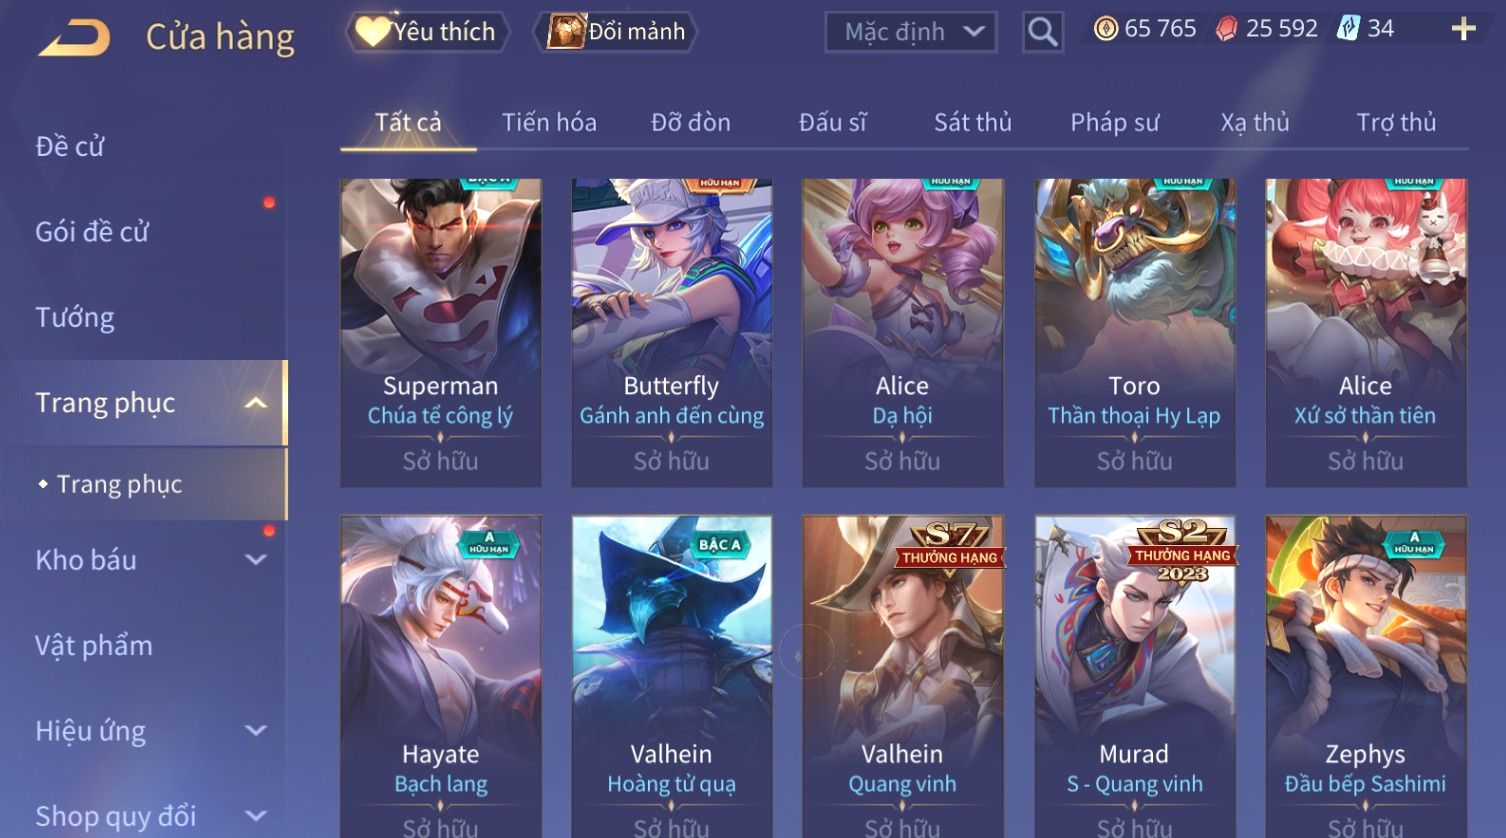1506x838 pixels.
Task: Switch to the Pháp sư tab
Action: click(1114, 123)
